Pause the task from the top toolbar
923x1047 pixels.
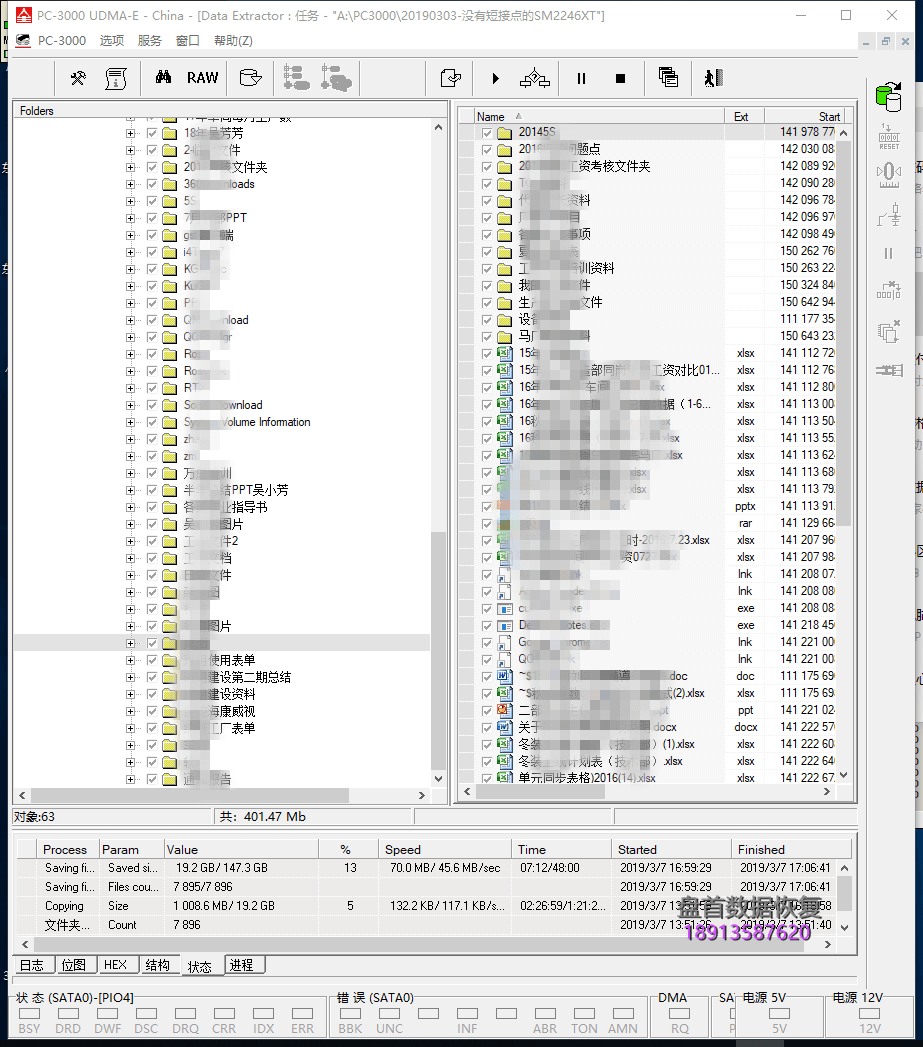tap(581, 79)
